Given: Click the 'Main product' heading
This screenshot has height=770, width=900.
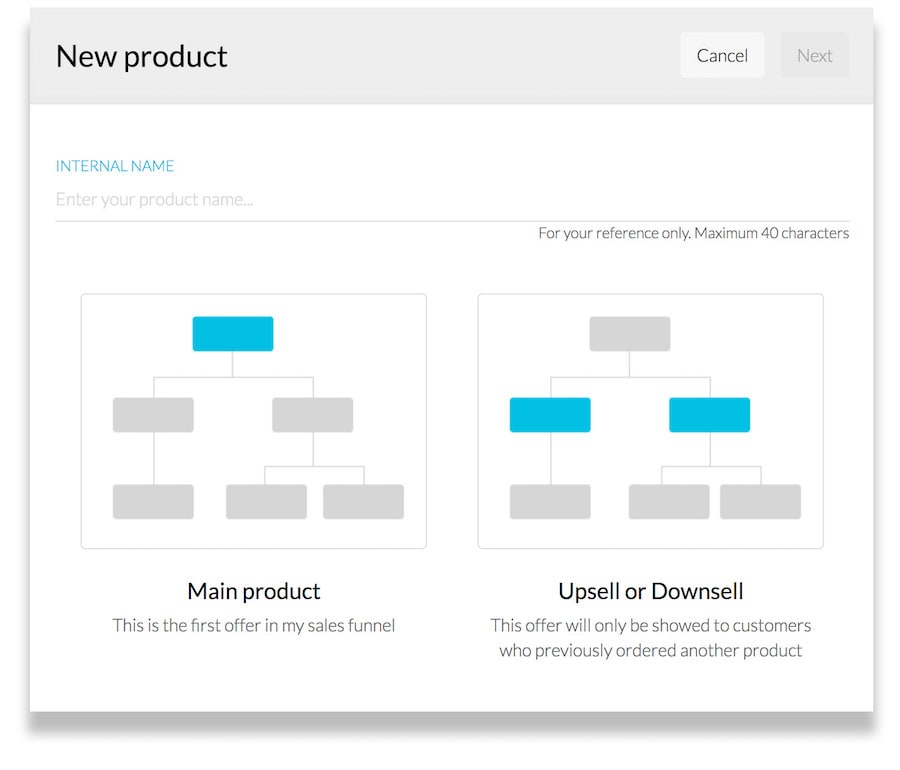Looking at the screenshot, I should (253, 591).
